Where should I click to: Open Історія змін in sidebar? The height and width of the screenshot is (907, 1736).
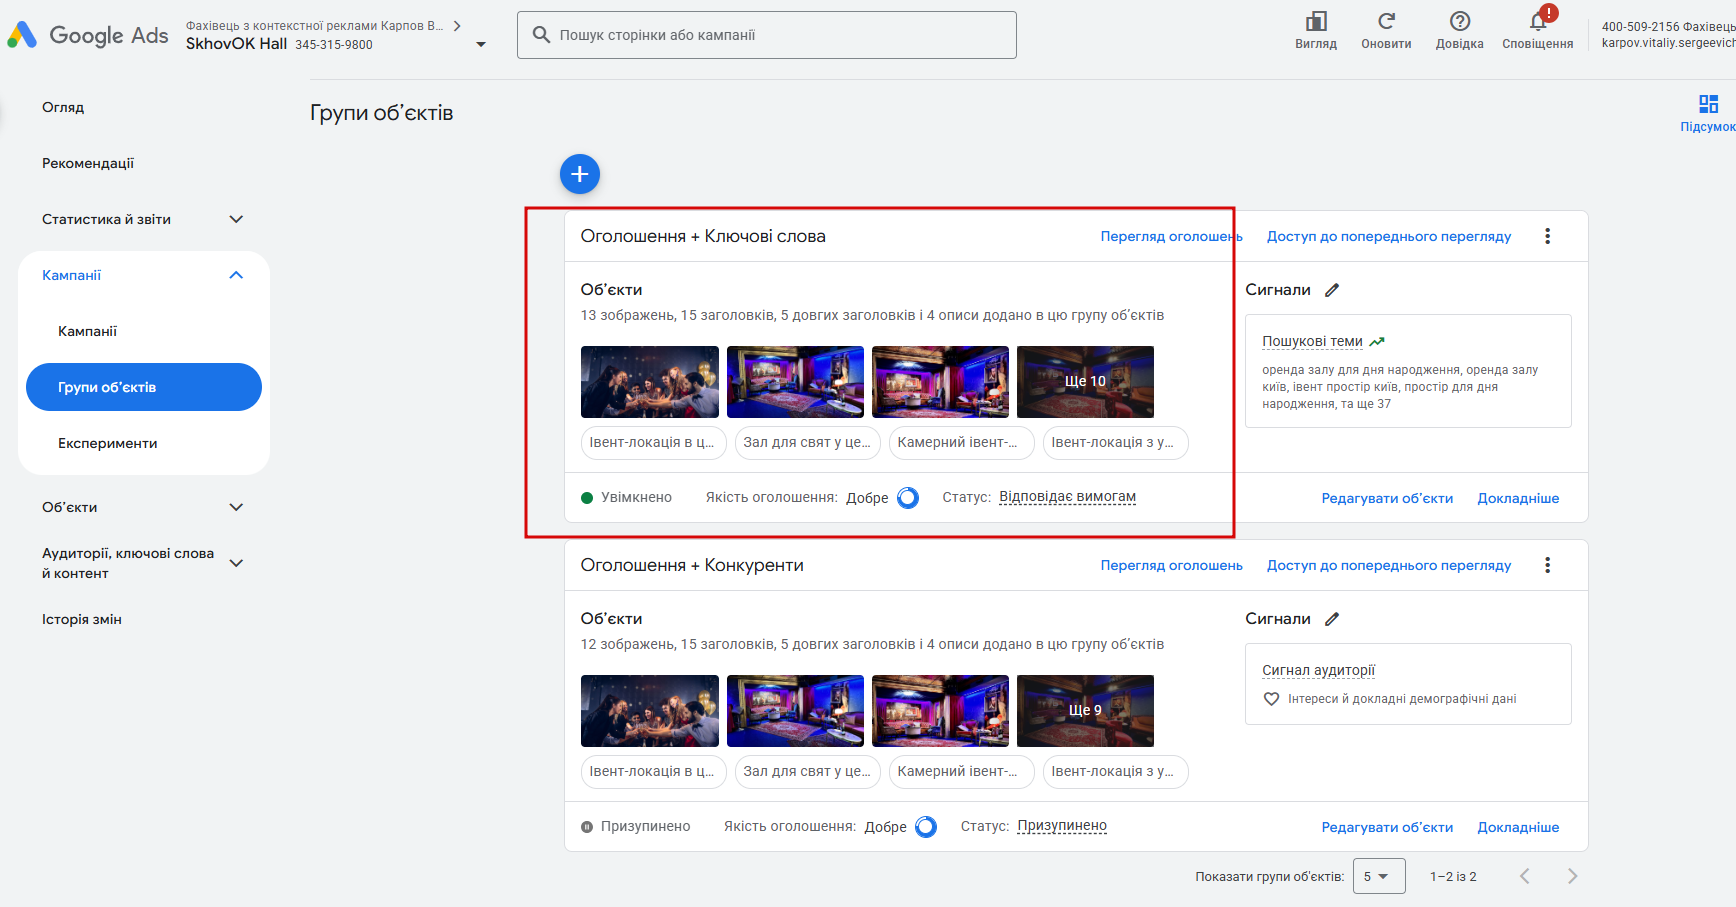coord(82,619)
